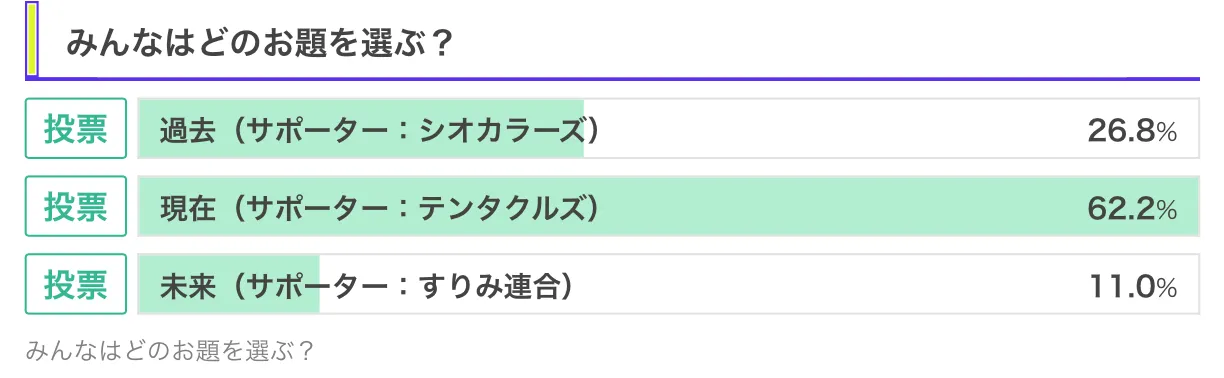This screenshot has width=1224, height=378.
Task: Select the 現在 (テンタクルズ) poll option row
Action: click(x=668, y=207)
